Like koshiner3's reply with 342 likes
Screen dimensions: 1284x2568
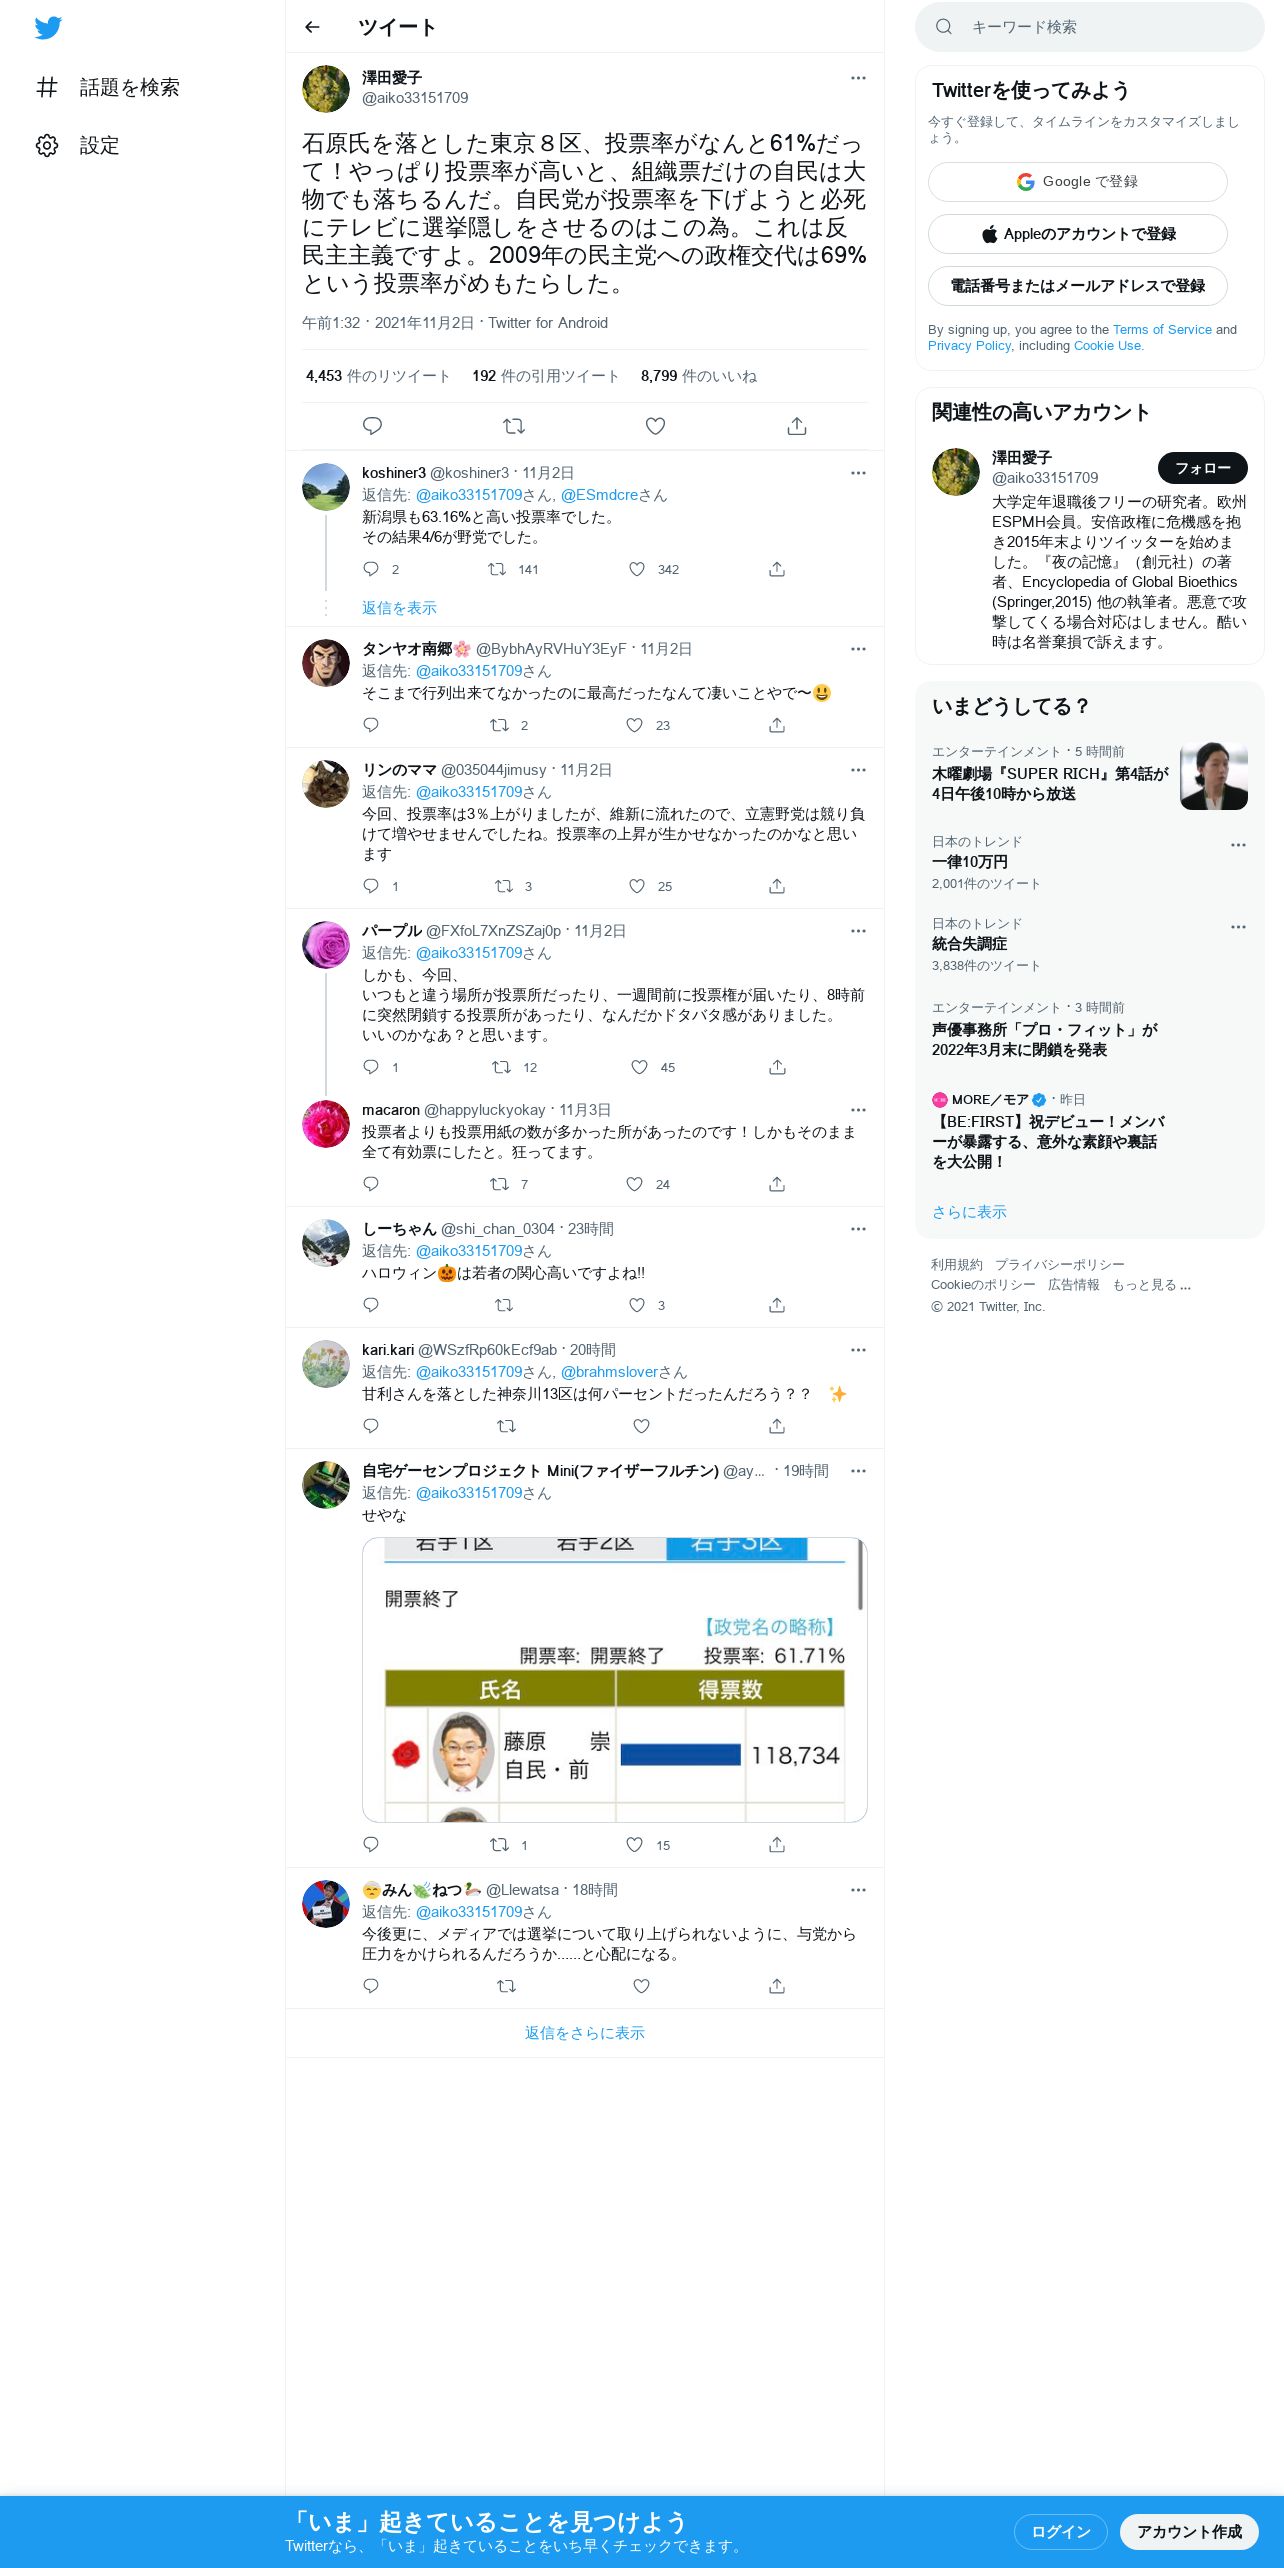point(637,569)
